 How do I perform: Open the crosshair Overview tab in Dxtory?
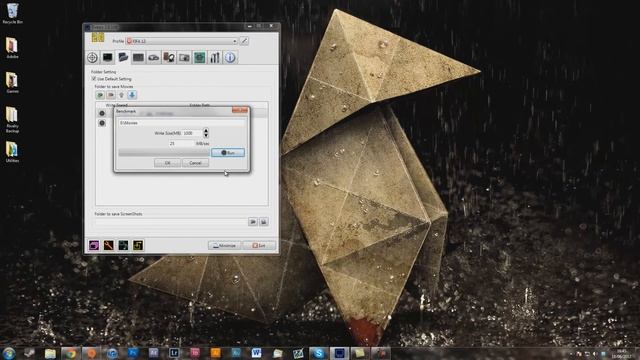pos(93,58)
